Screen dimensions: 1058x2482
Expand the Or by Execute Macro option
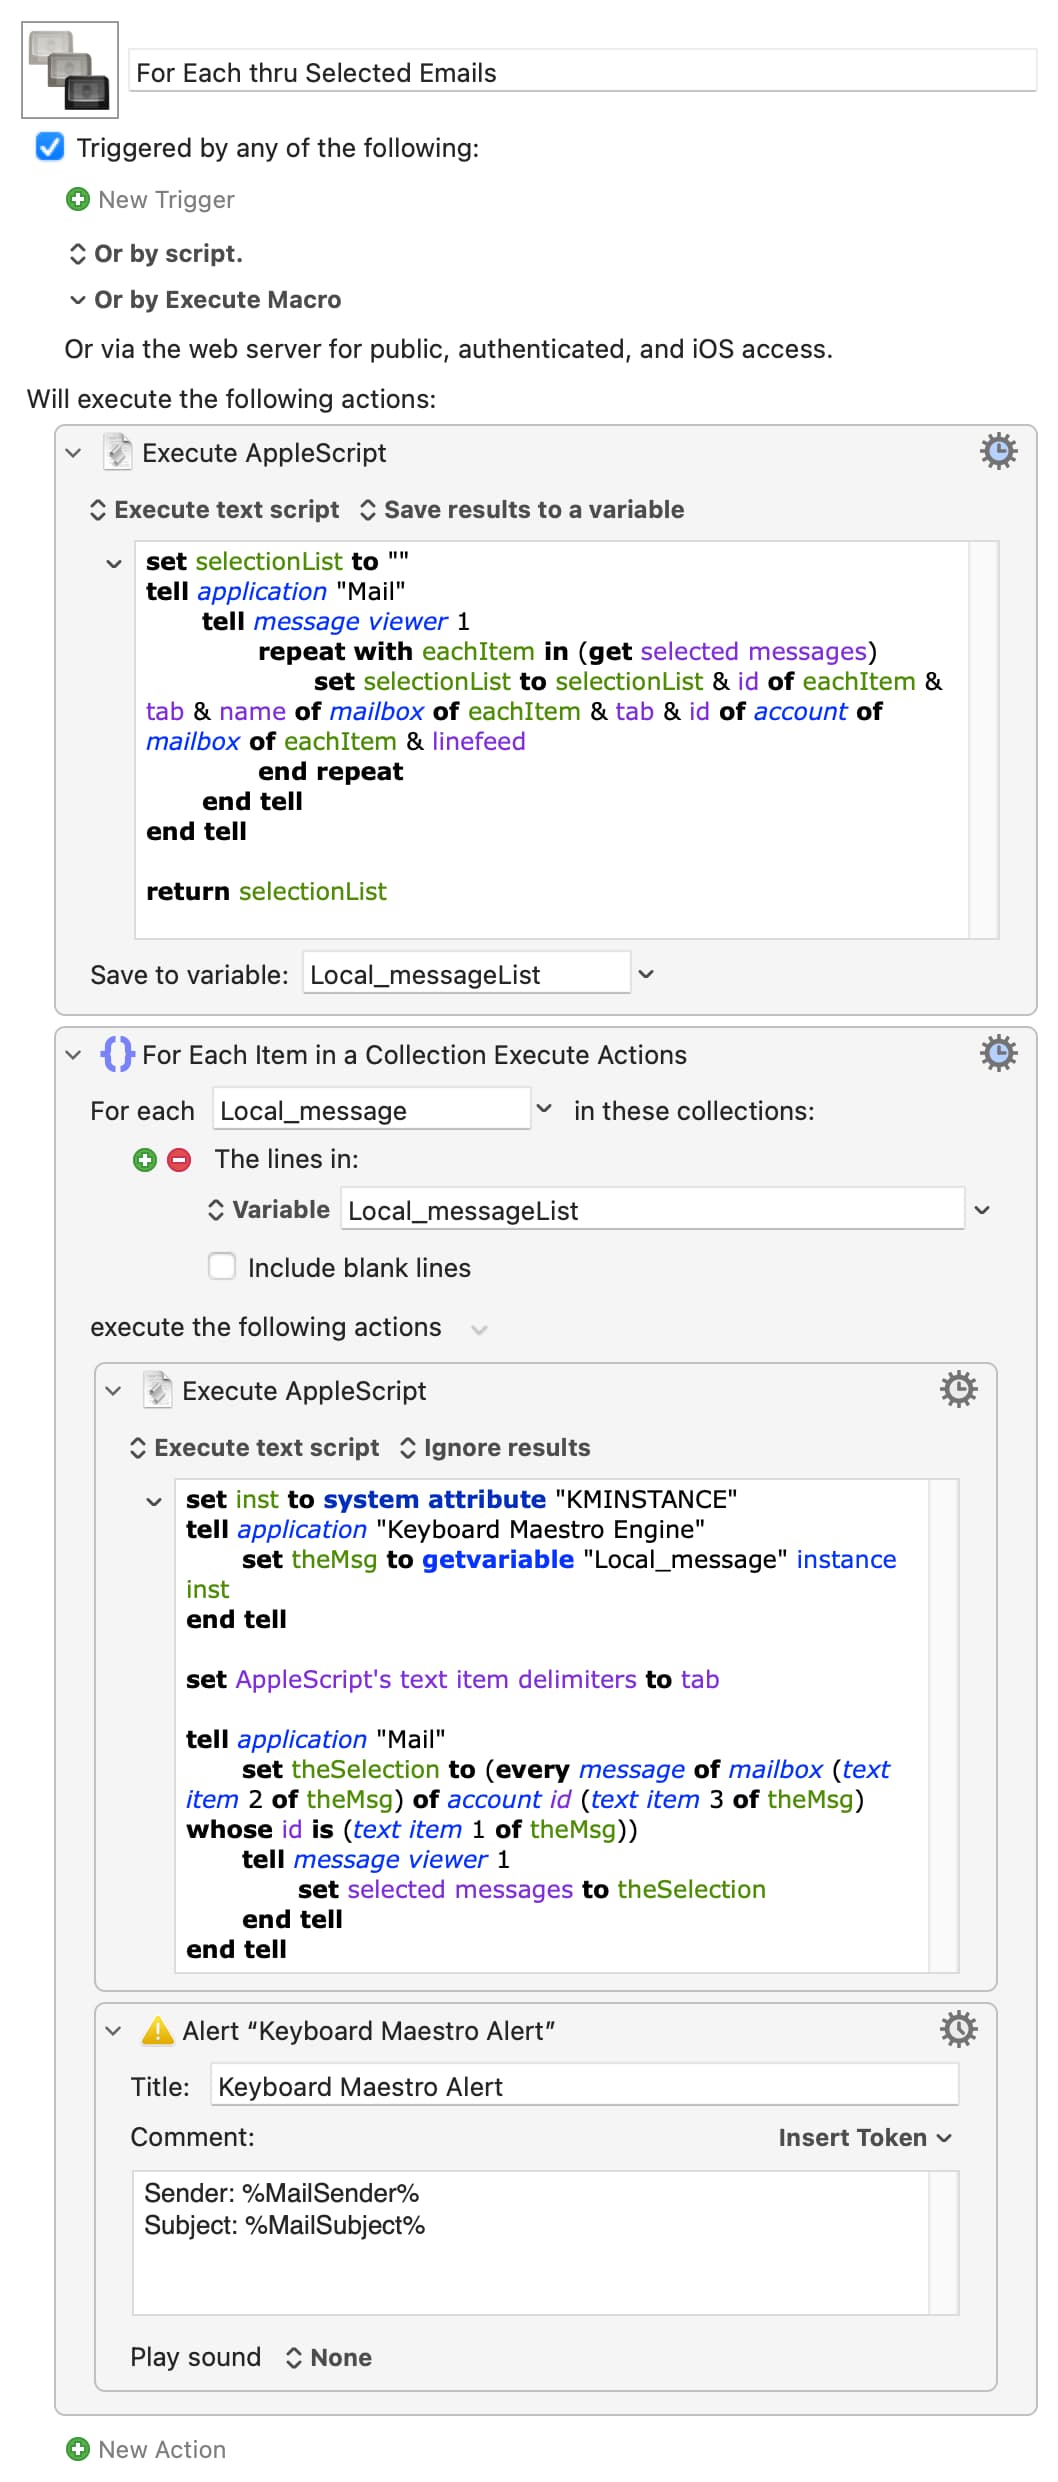pyautogui.click(x=77, y=300)
